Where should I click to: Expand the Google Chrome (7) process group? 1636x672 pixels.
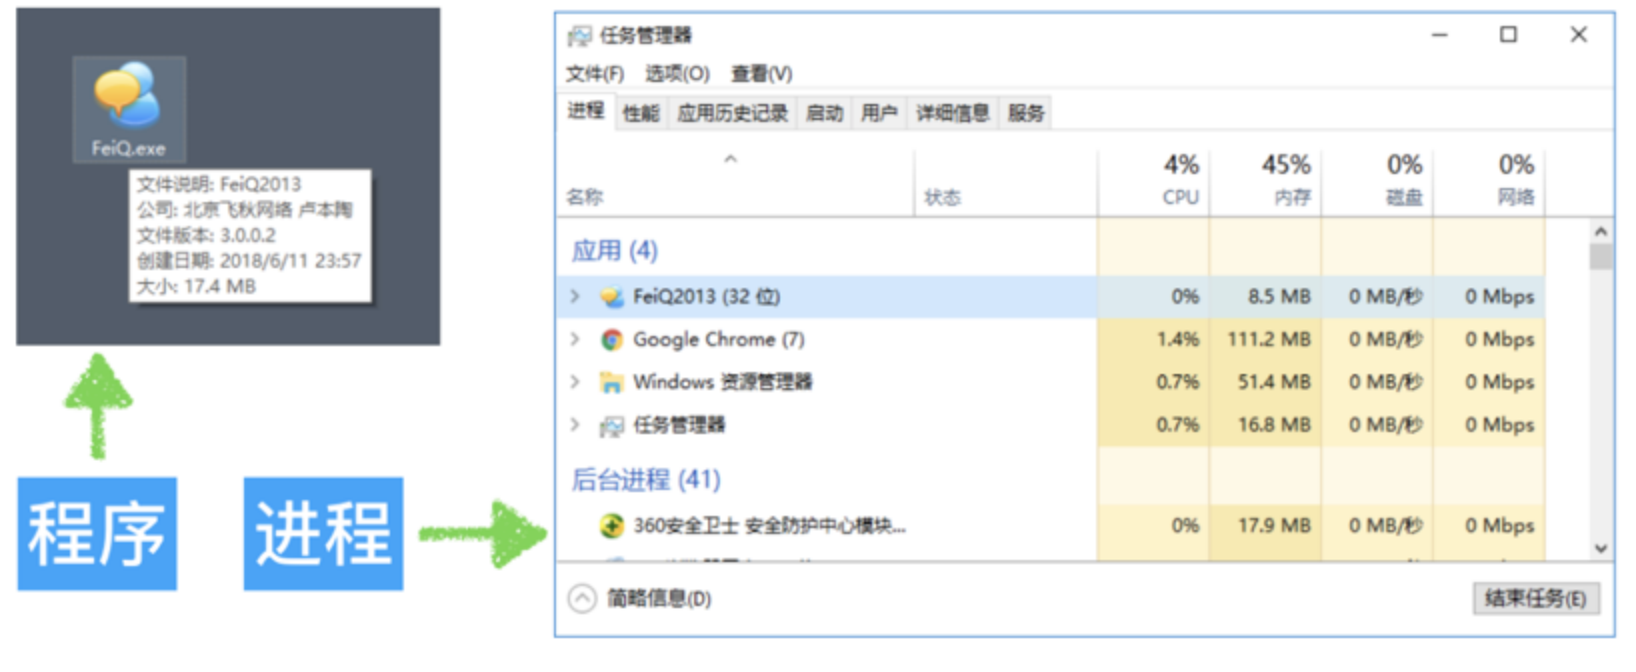(x=575, y=339)
